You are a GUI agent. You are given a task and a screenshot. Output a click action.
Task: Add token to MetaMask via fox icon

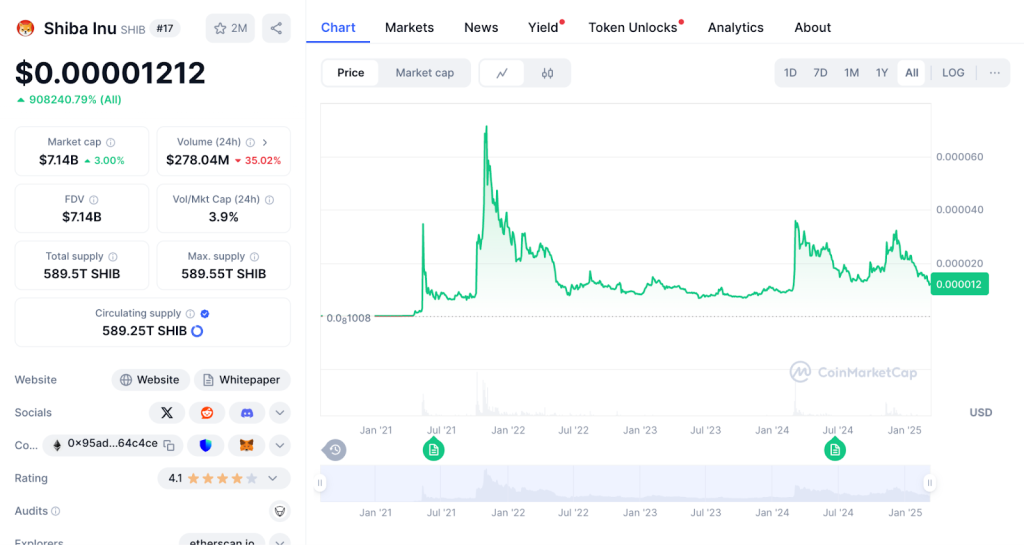246,445
